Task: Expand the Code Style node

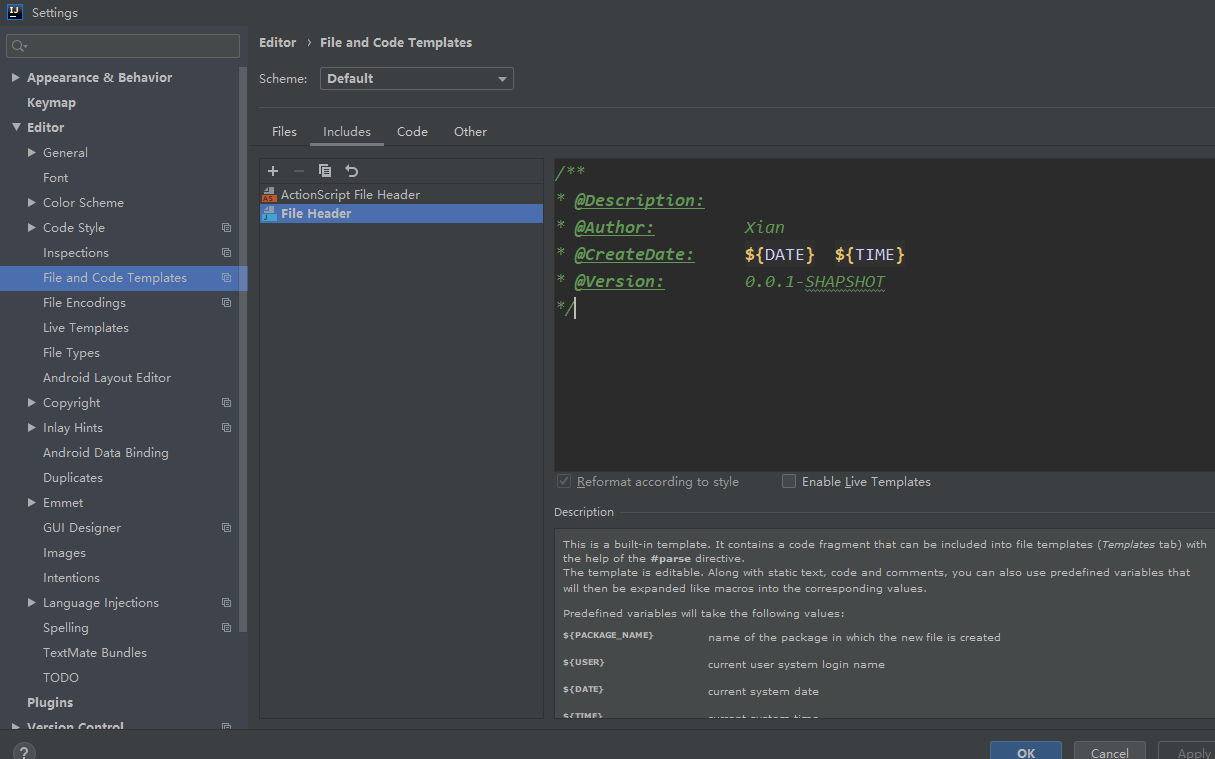Action: [32, 228]
